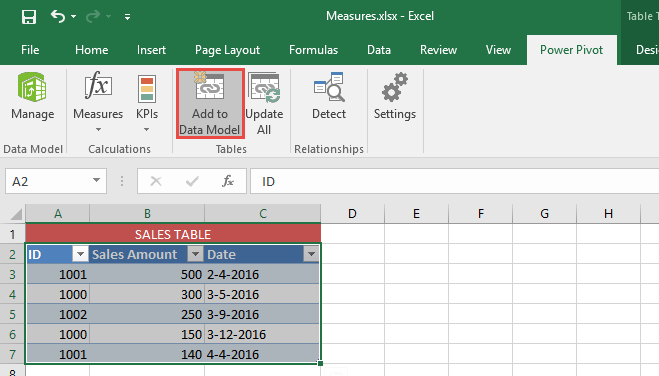659x376 pixels.
Task: Select the Power Pivot tab
Action: click(571, 50)
